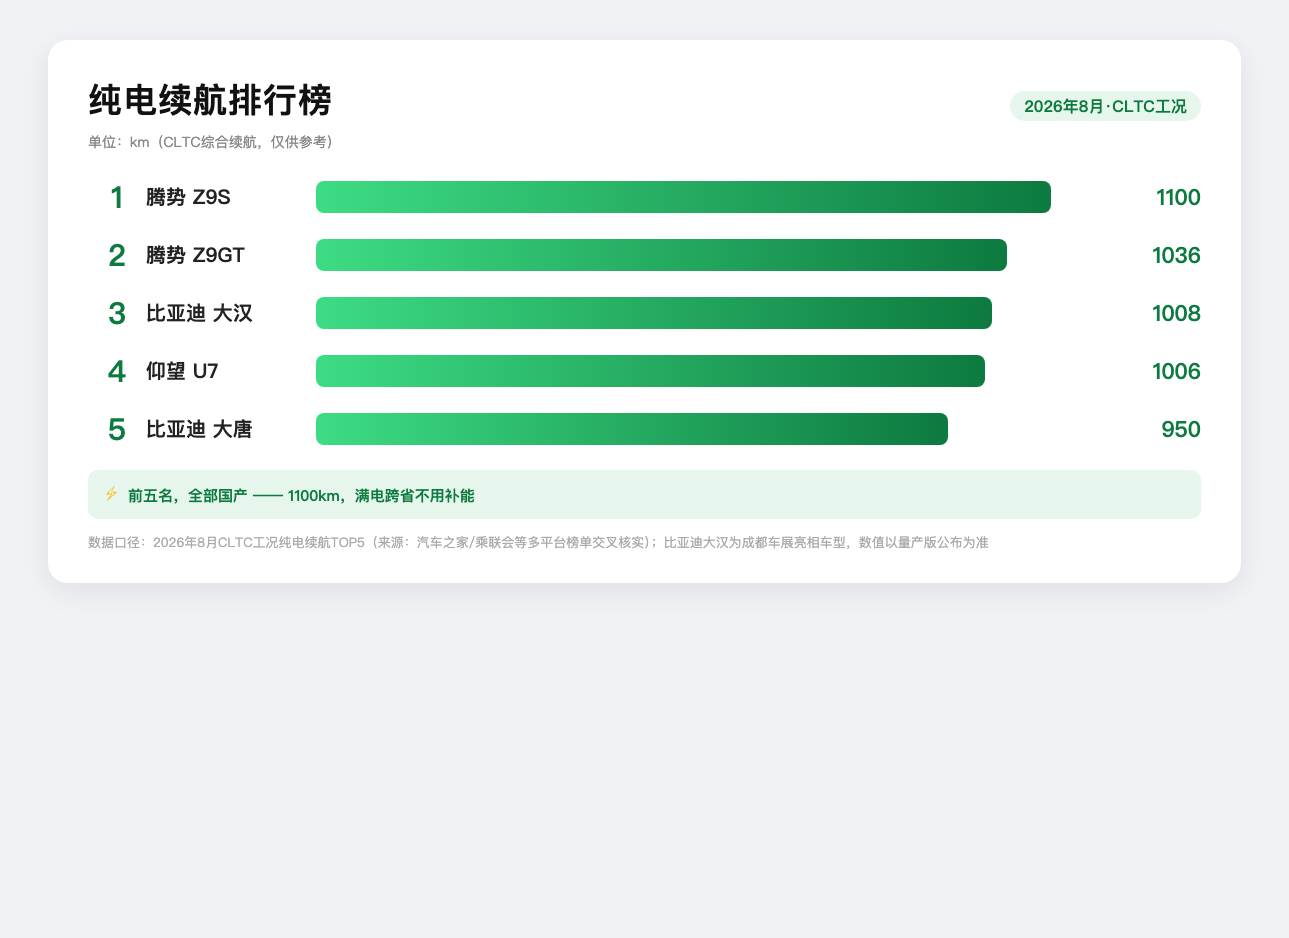Screen dimensions: 1289x938
Task: Click the value 1100
Action: (x=1178, y=197)
